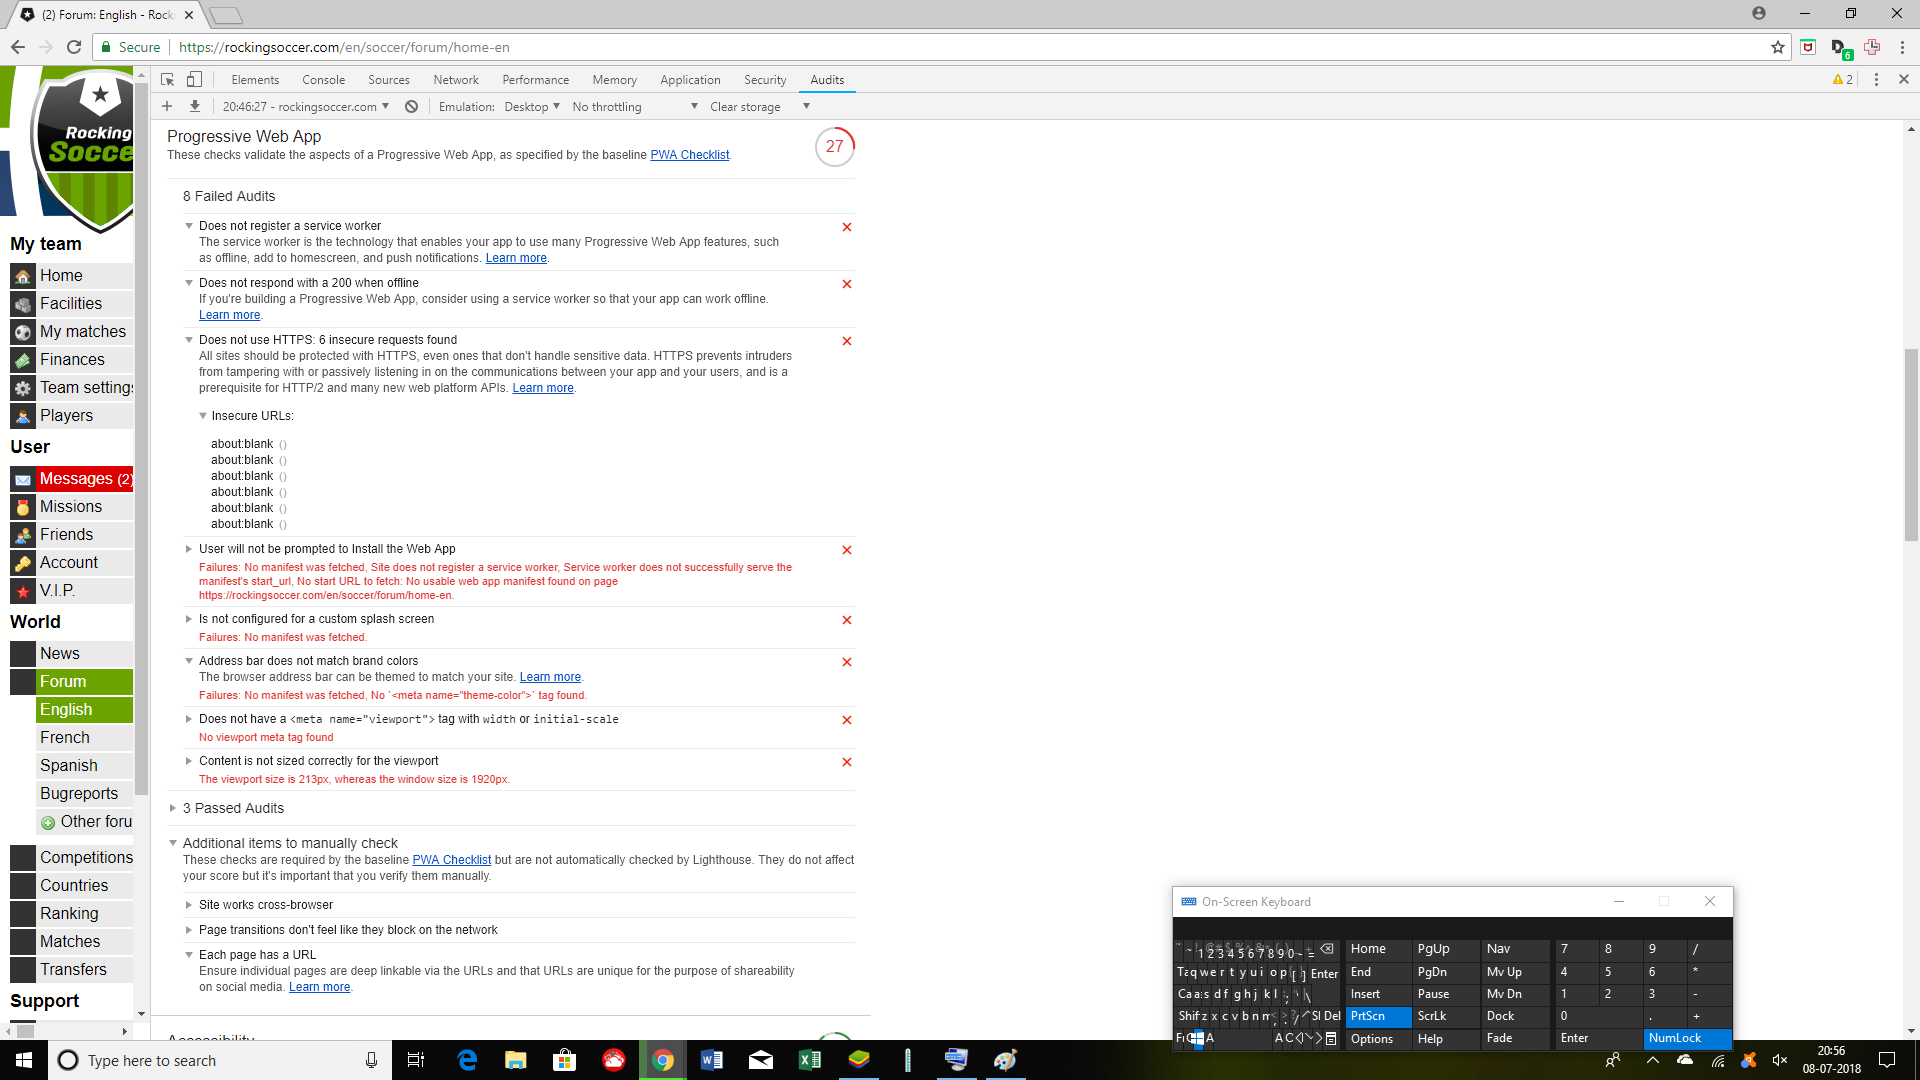The image size is (1920, 1080).
Task: Download the audit report
Action: (195, 107)
